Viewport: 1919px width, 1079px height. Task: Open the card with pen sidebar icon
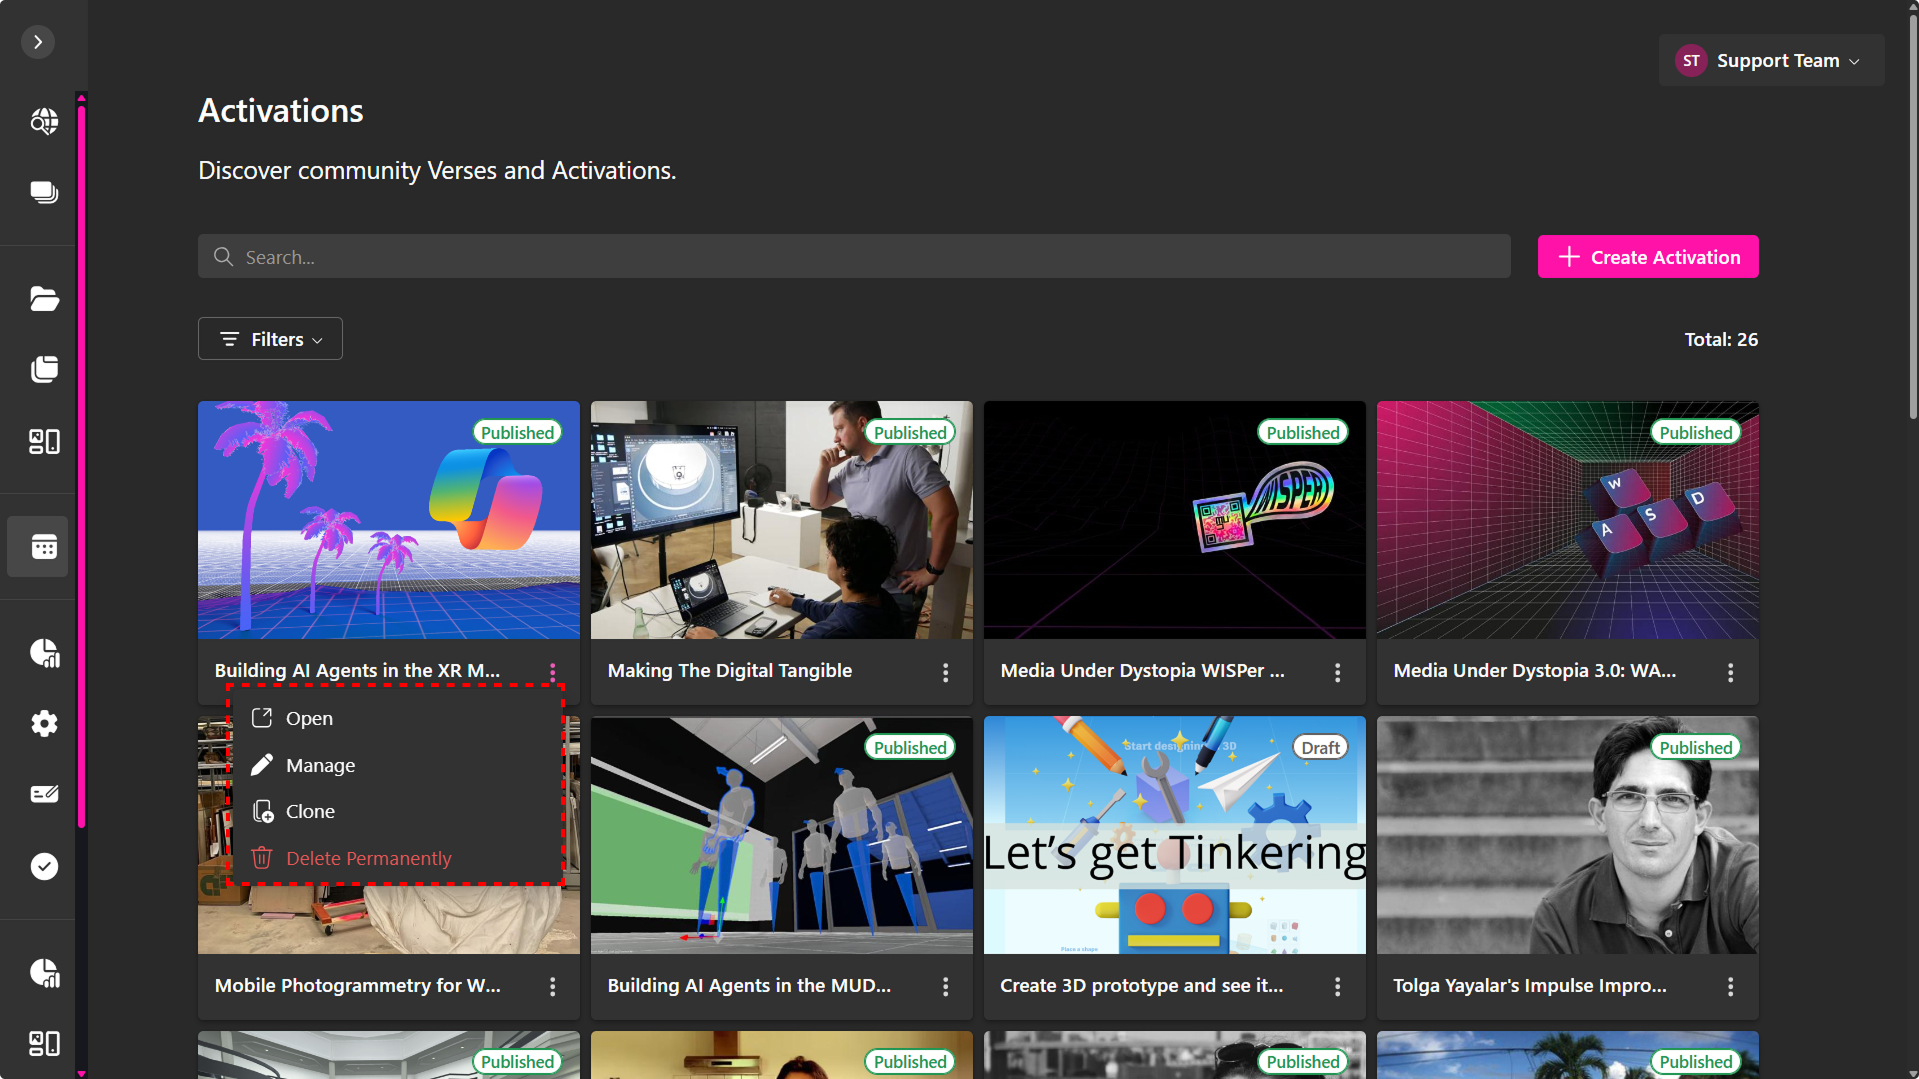click(44, 794)
